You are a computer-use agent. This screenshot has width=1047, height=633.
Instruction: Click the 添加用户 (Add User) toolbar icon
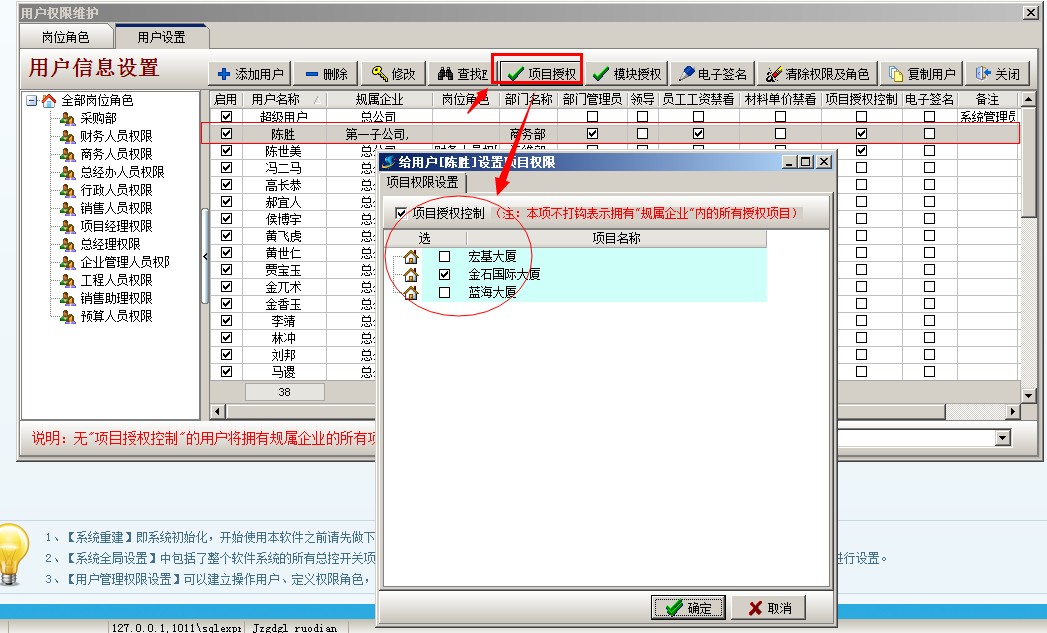click(224, 74)
